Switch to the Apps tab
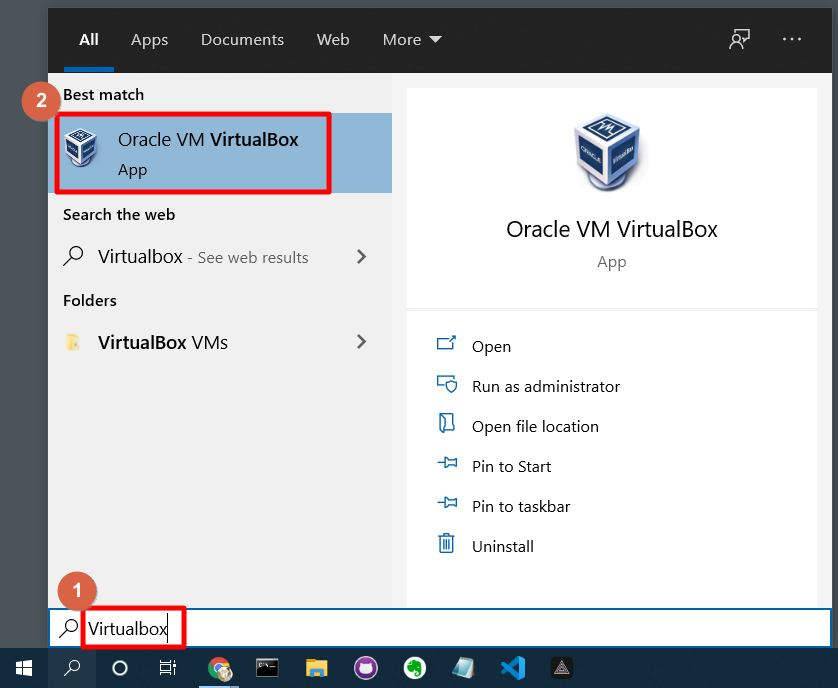 pos(150,40)
